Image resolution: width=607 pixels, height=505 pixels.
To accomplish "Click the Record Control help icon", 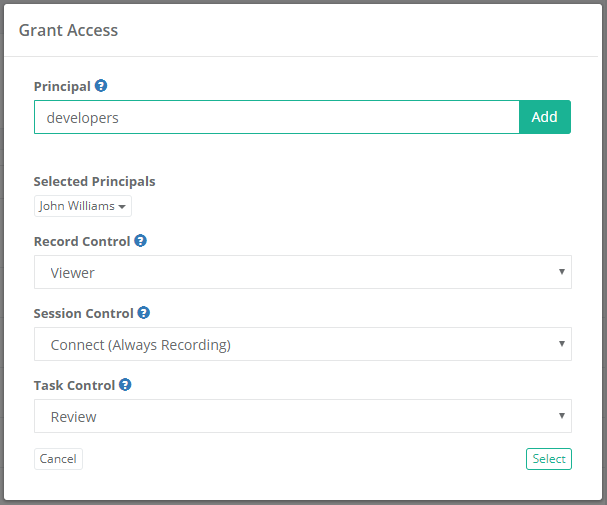I will 140,241.
